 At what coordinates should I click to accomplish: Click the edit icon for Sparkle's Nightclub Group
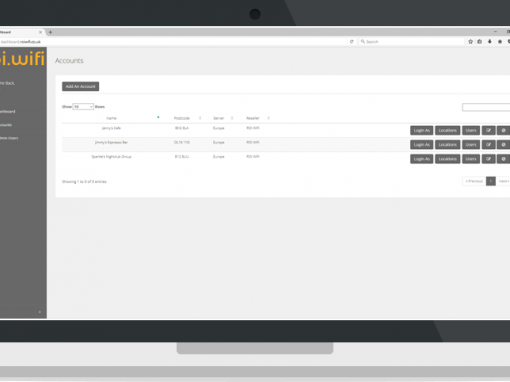point(488,159)
